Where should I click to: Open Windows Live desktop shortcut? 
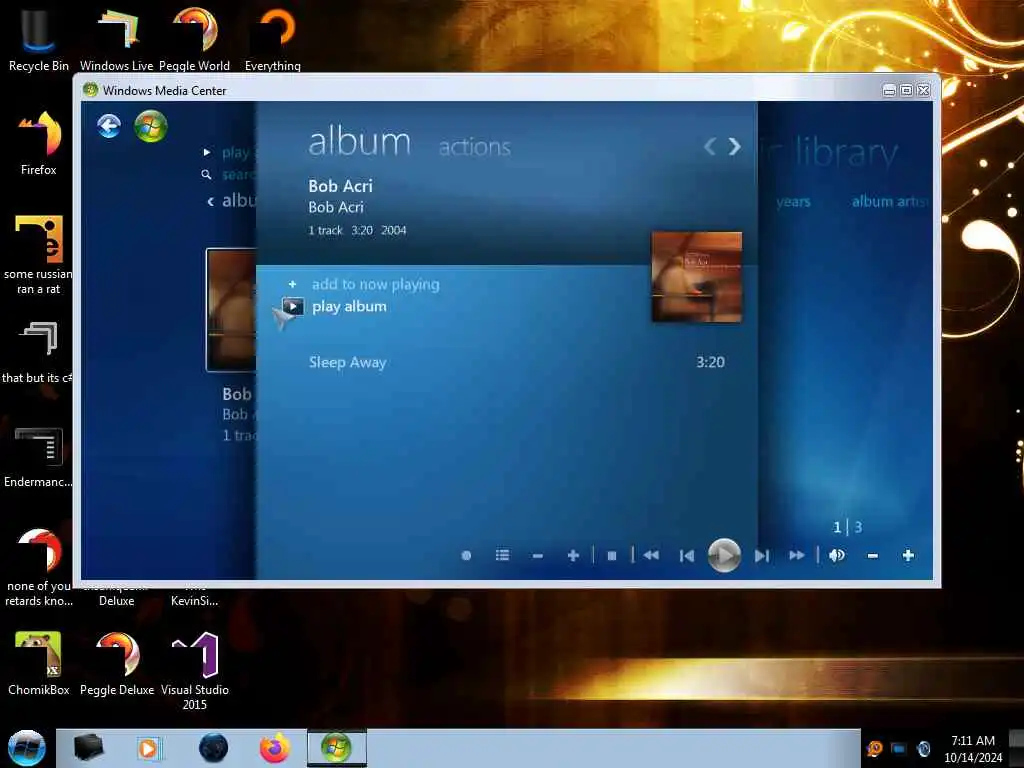pos(116,37)
